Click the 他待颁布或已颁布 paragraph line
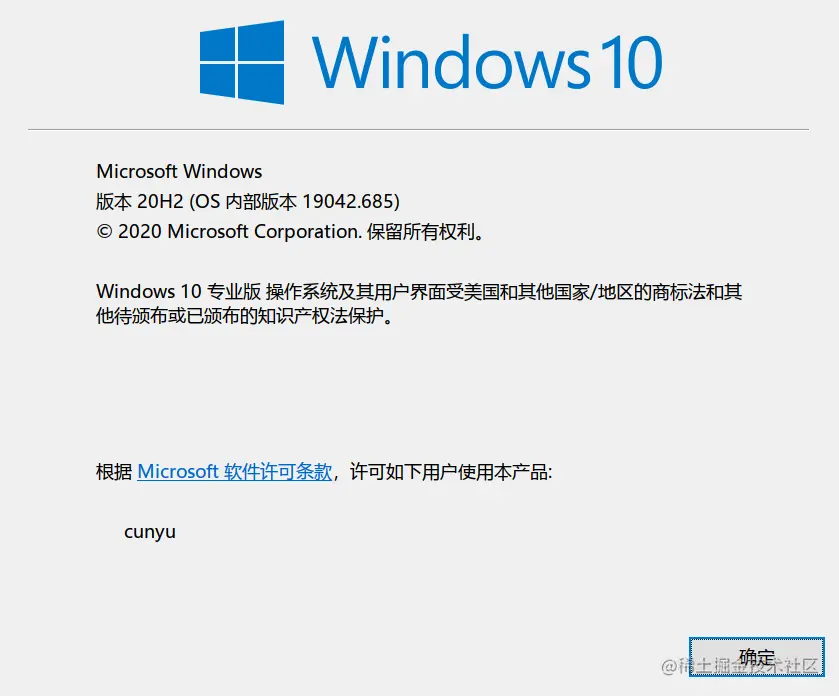Image resolution: width=839 pixels, height=696 pixels. click(244, 316)
